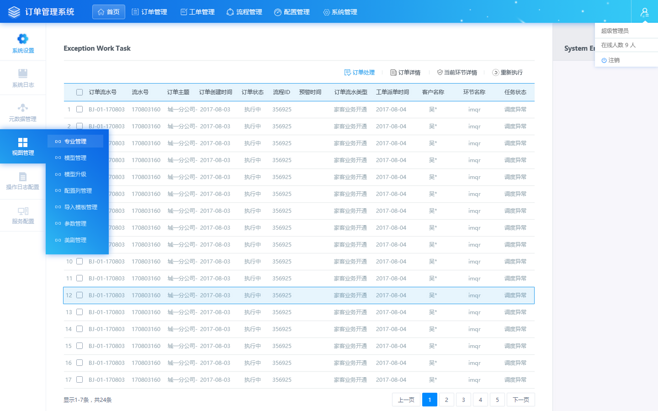Image resolution: width=658 pixels, height=411 pixels.
Task: Click the 订单详情 toolbar icon
Action: (x=393, y=72)
